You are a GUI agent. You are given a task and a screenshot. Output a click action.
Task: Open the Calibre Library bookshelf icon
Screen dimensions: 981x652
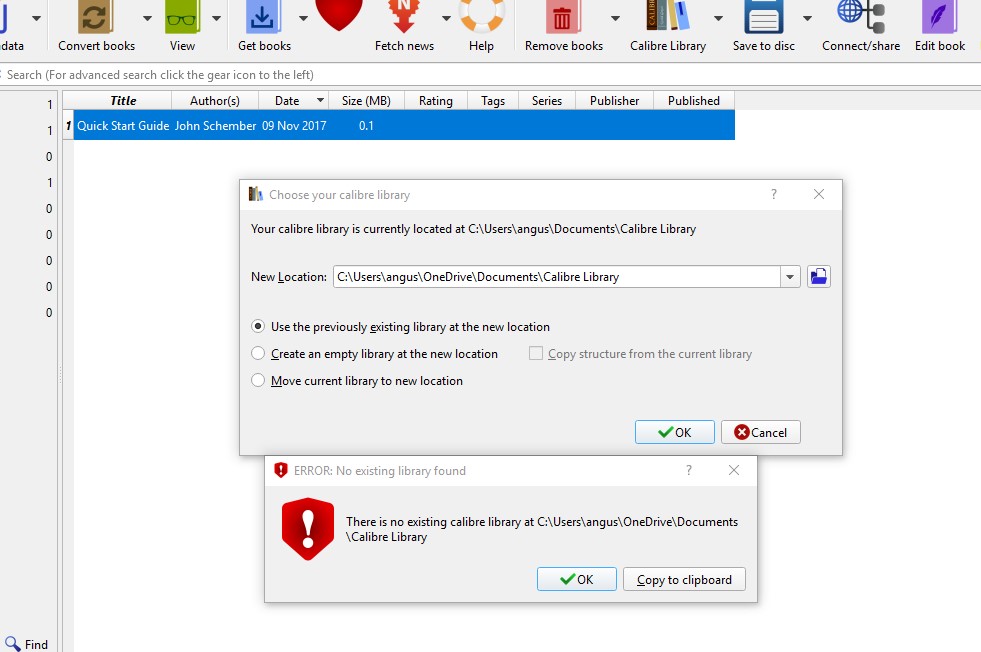(668, 16)
